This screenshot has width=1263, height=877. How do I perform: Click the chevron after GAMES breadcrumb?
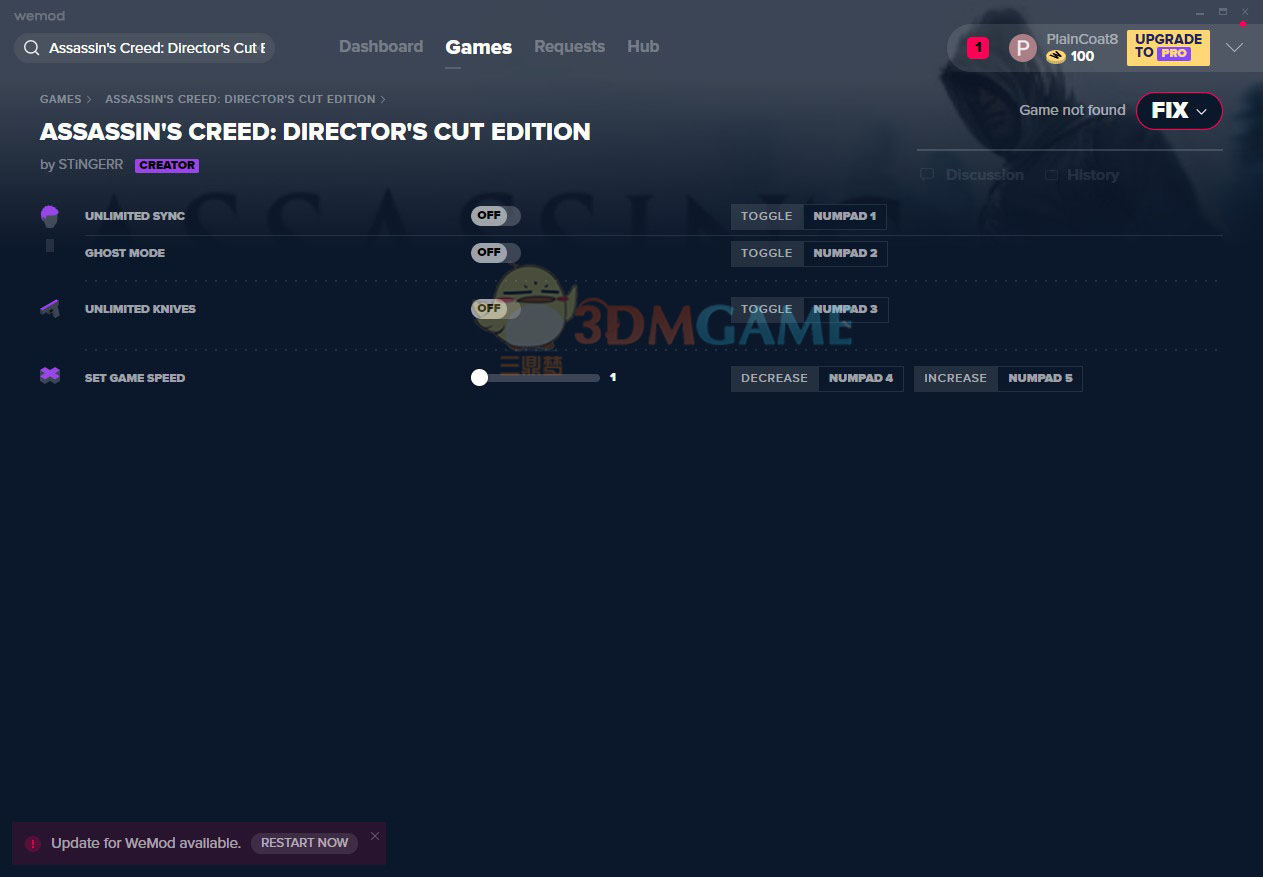[89, 99]
